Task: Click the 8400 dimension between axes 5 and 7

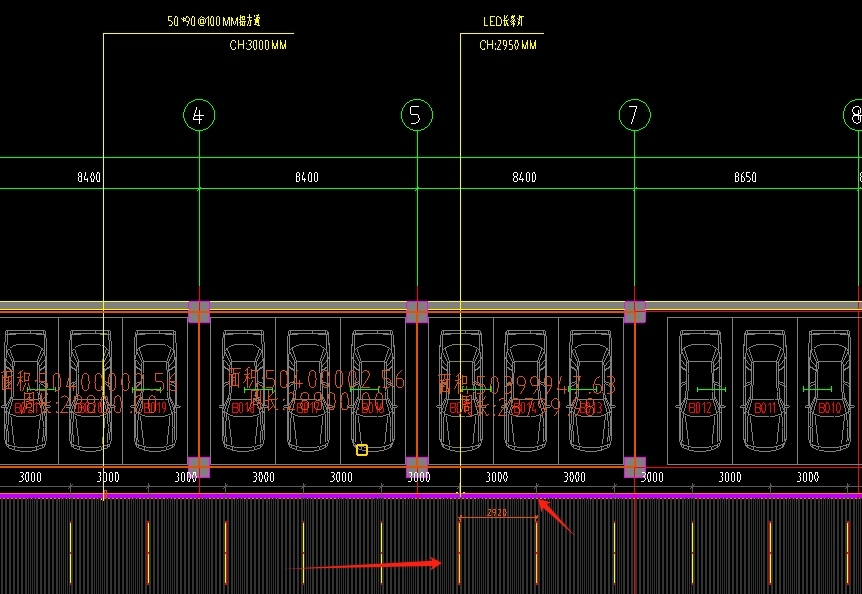Action: pyautogui.click(x=524, y=177)
